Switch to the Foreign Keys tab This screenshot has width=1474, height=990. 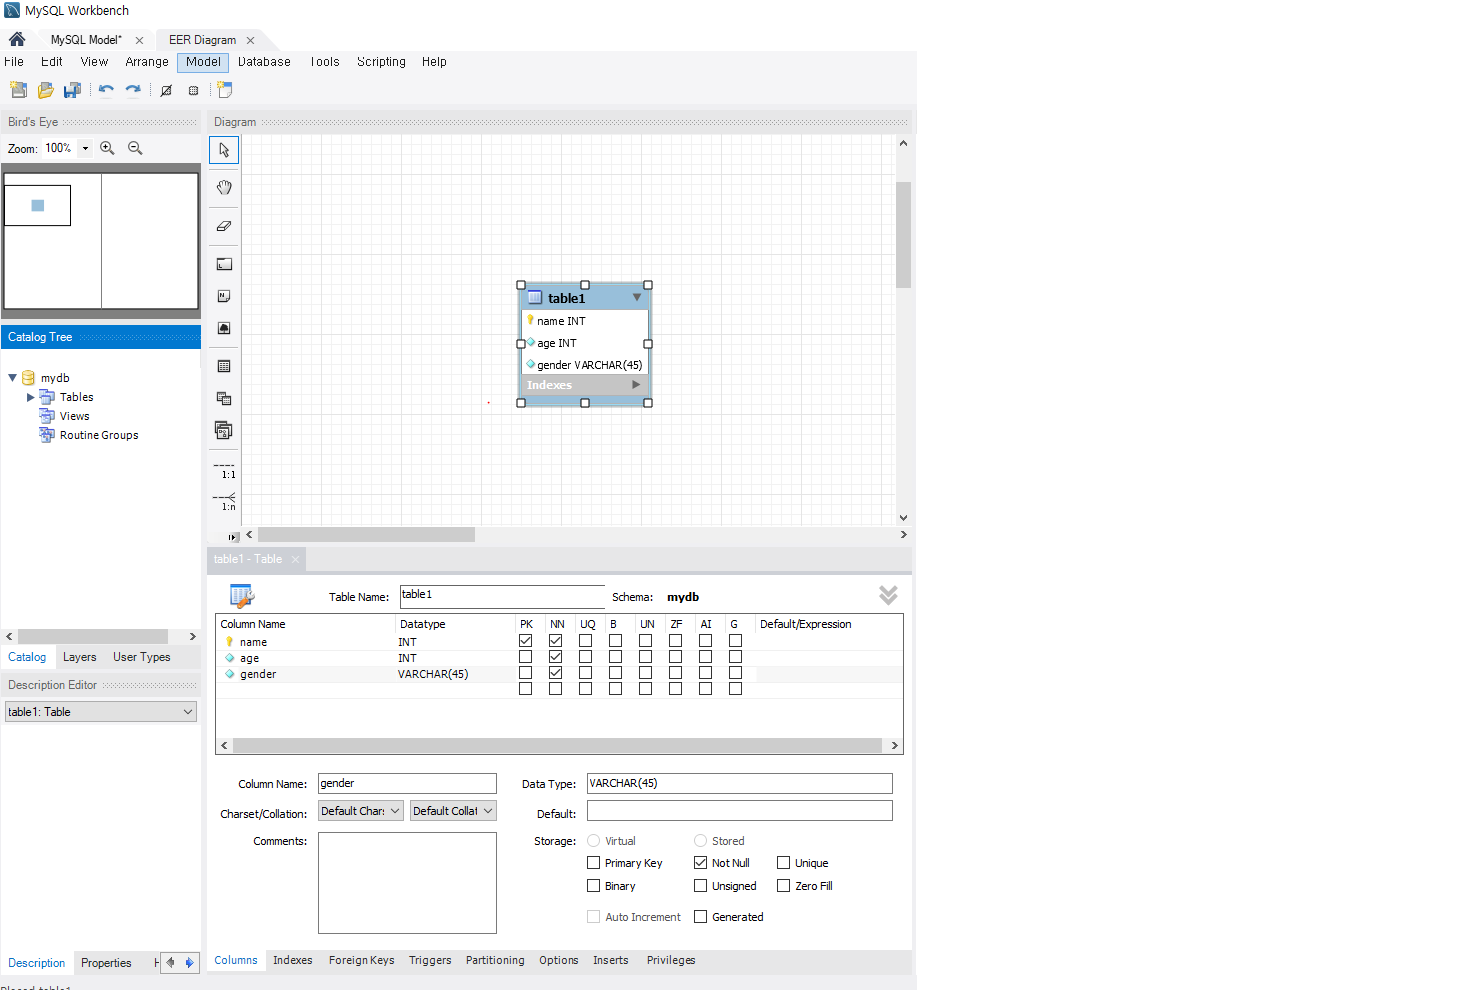pos(361,960)
